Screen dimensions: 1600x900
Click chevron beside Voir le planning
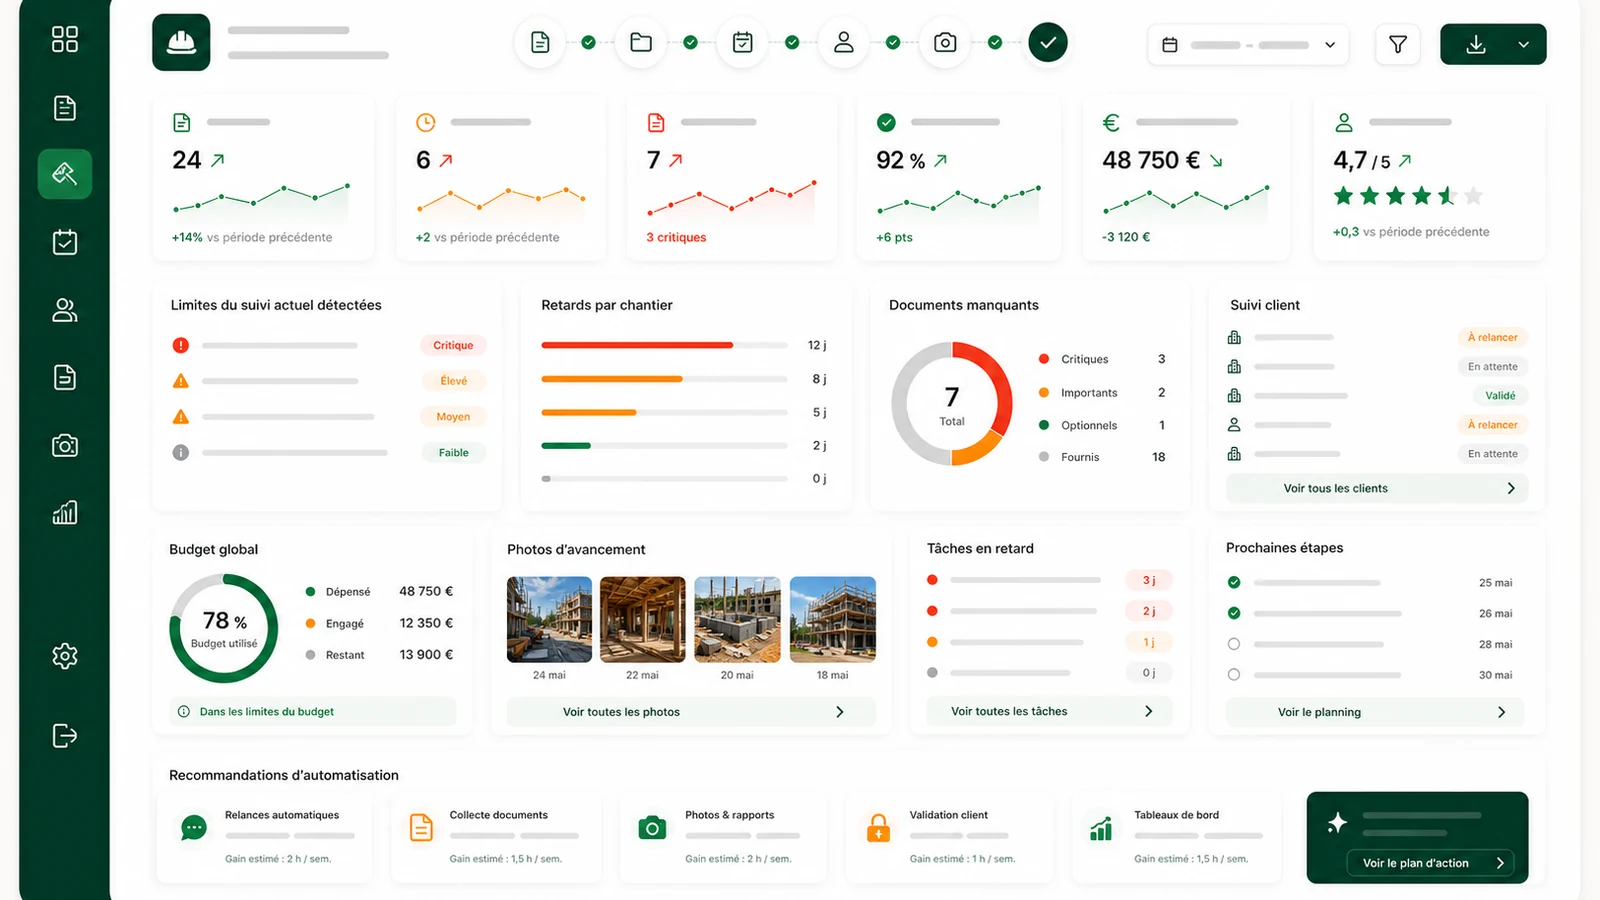pos(1501,712)
